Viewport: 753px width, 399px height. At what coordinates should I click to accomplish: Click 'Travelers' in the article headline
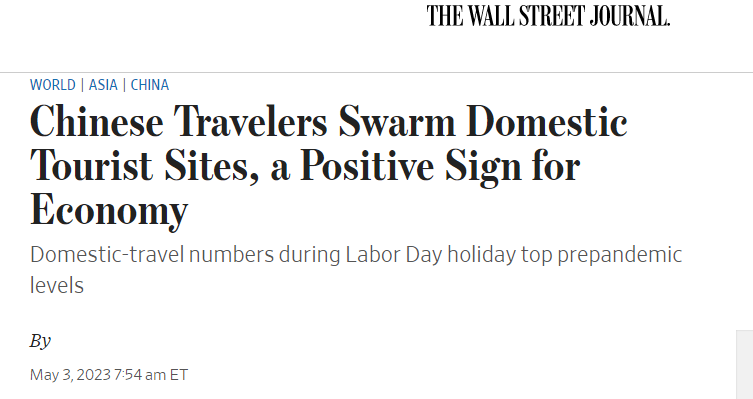click(250, 122)
